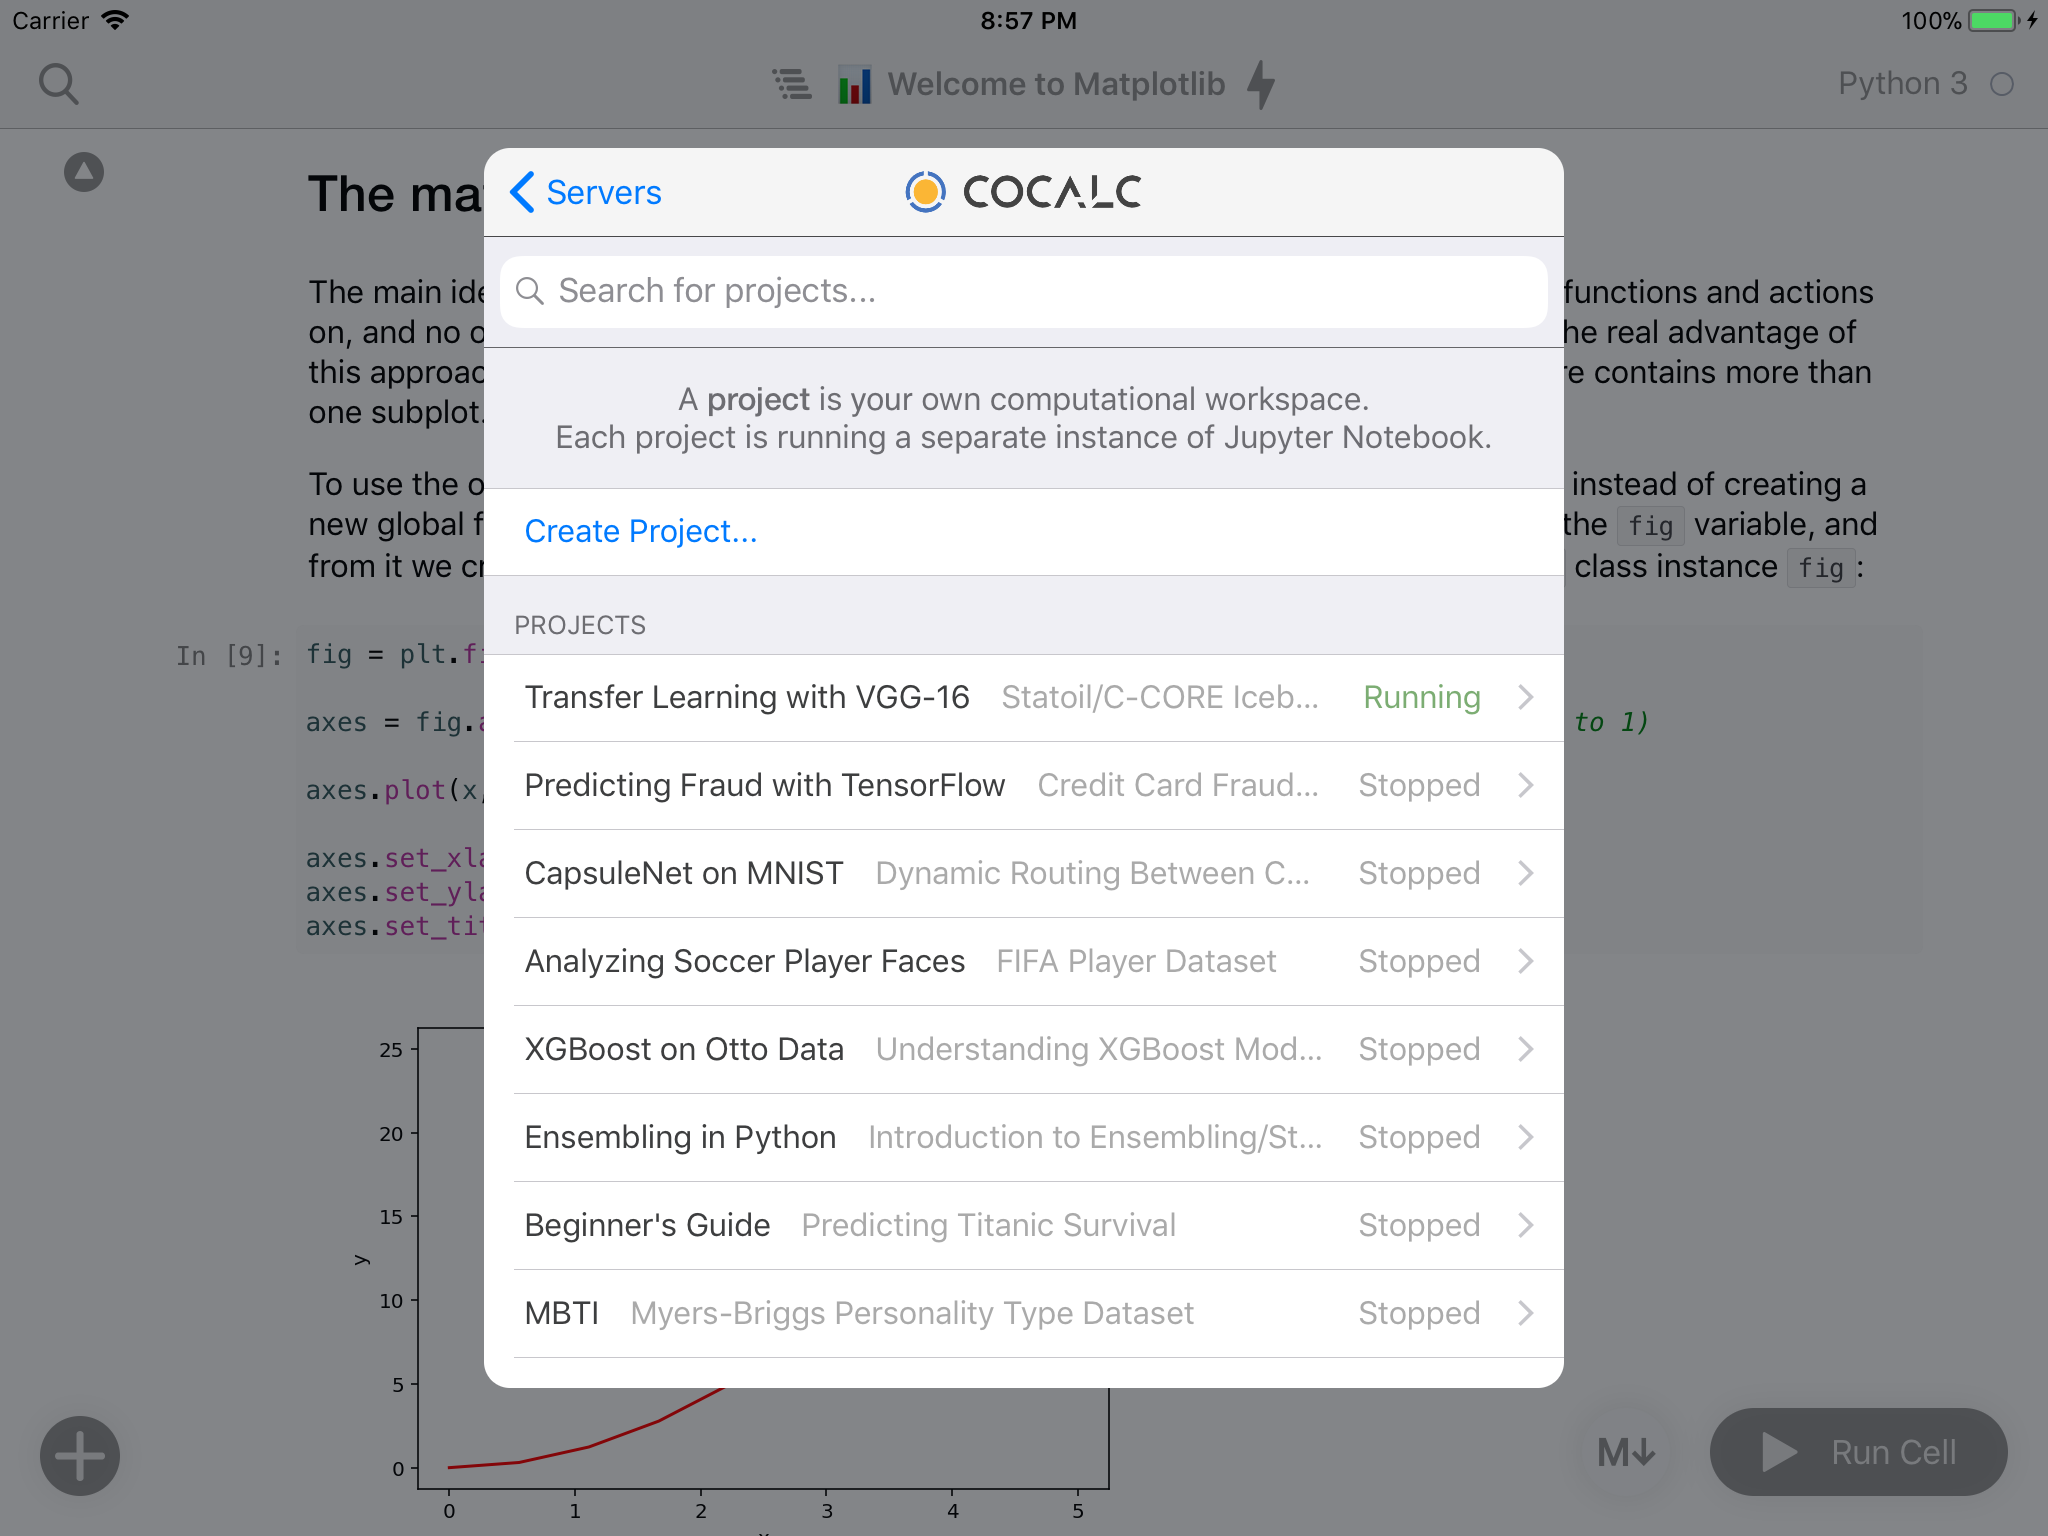Click the Create Project... link
This screenshot has width=2048, height=1536.
pos(641,532)
